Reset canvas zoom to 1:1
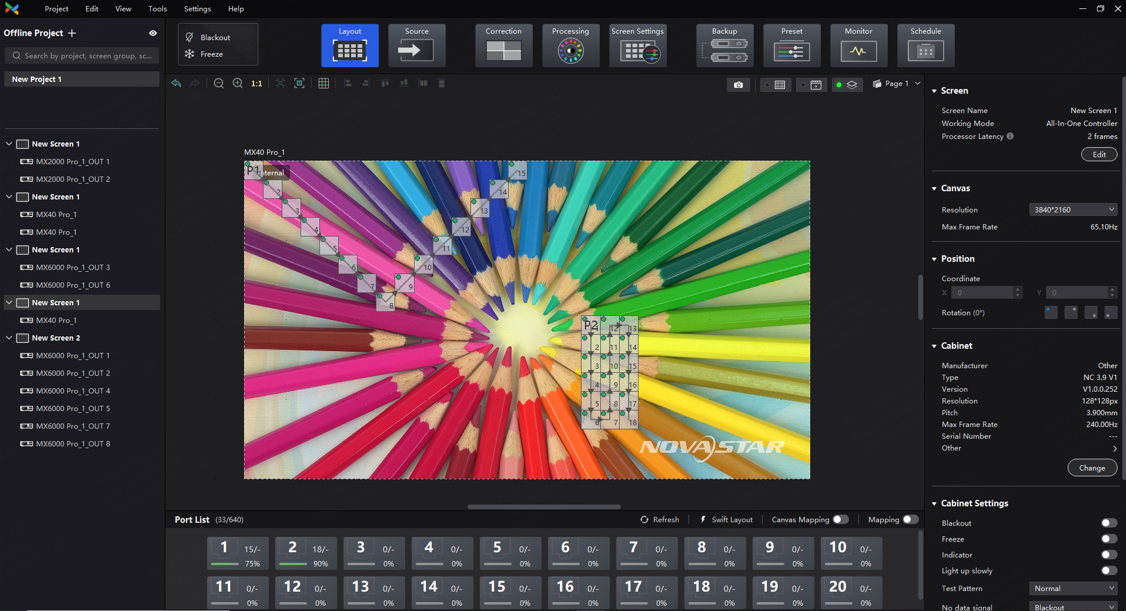This screenshot has width=1126, height=611. (256, 83)
